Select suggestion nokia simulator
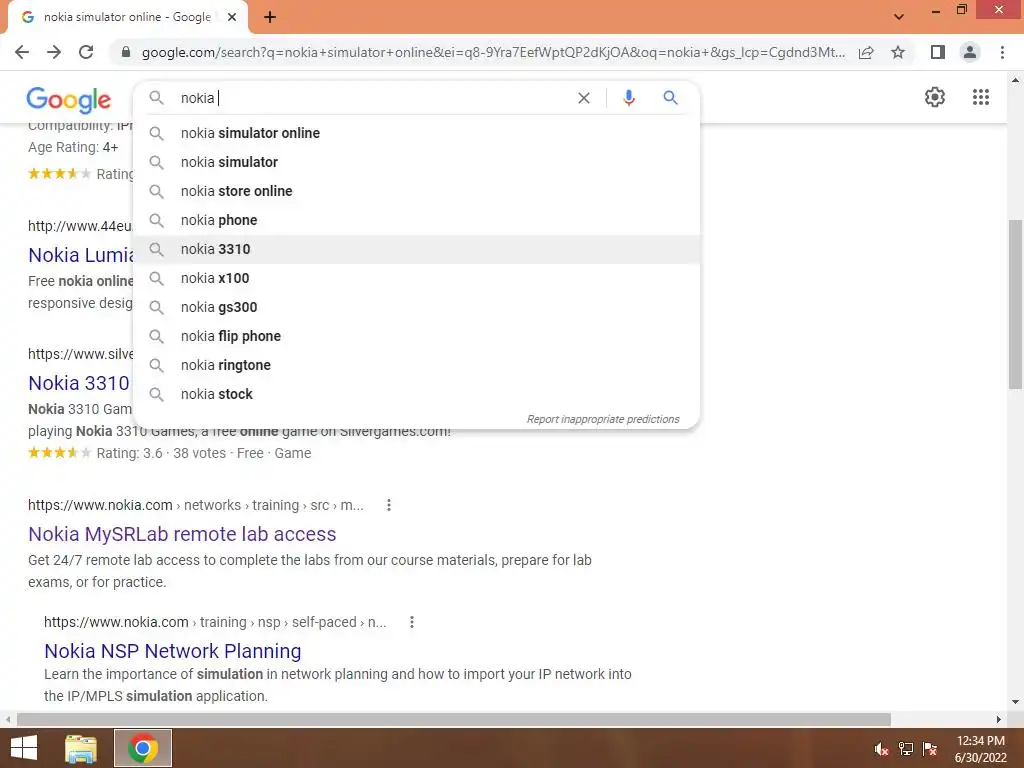 click(x=417, y=162)
